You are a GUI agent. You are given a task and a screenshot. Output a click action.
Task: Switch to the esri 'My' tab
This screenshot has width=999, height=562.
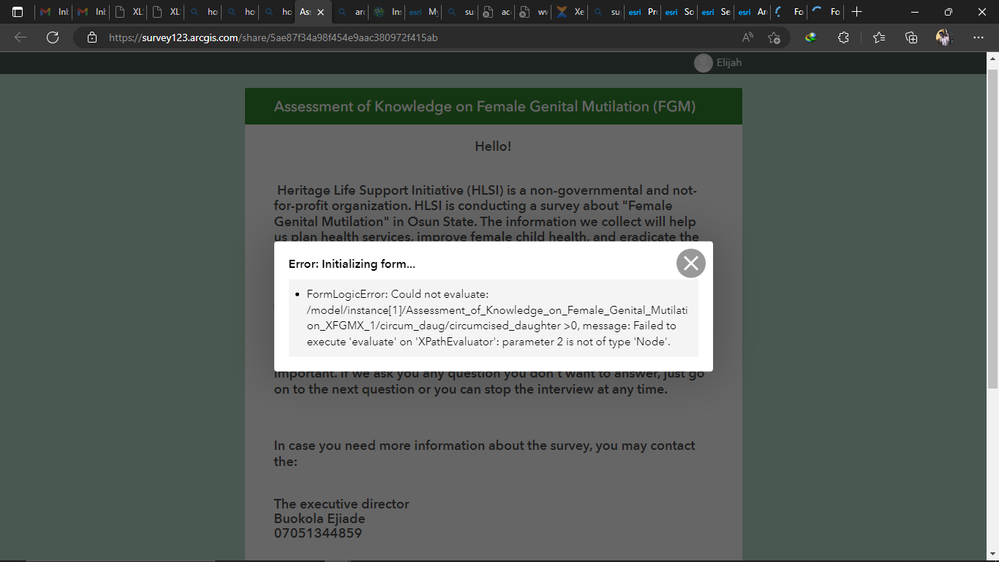point(424,11)
